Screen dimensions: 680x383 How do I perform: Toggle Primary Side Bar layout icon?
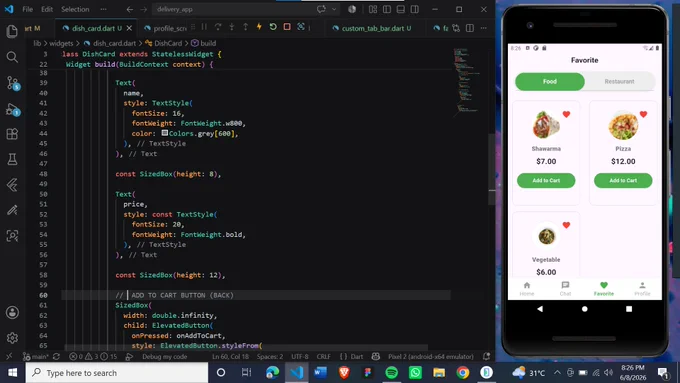[x=387, y=9]
